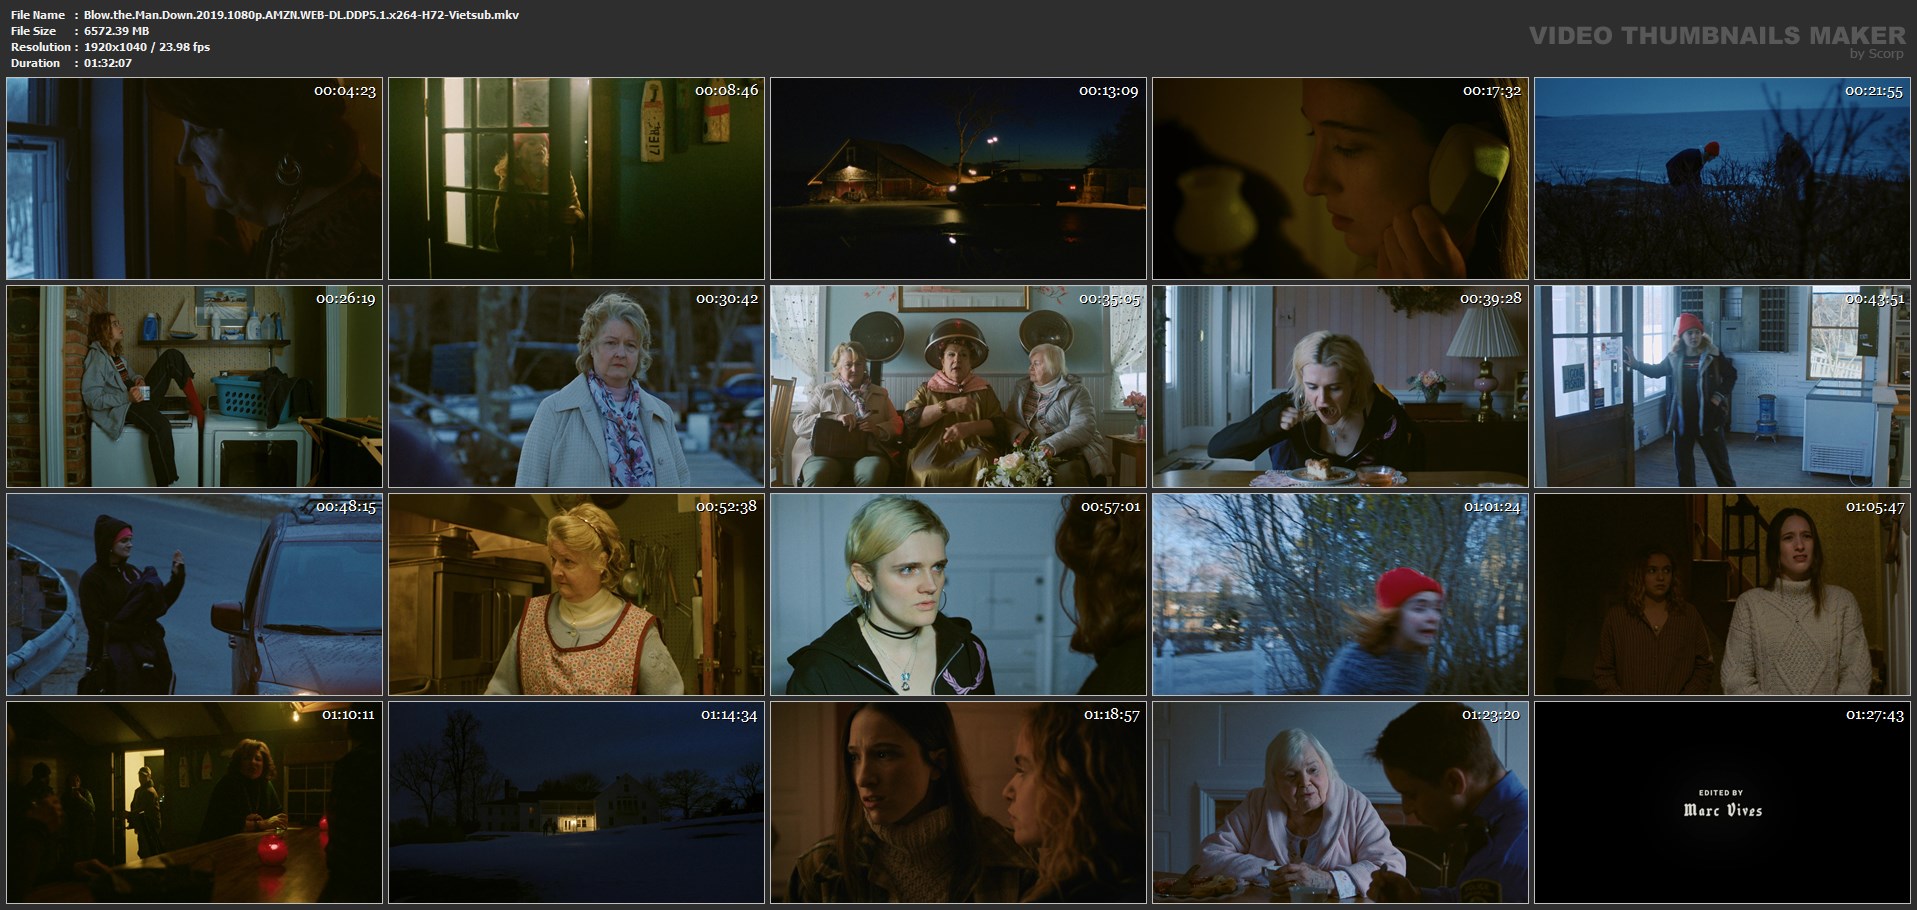The width and height of the screenshot is (1917, 910).
Task: Open the lit house night frame 01:14:34
Action: [576, 803]
